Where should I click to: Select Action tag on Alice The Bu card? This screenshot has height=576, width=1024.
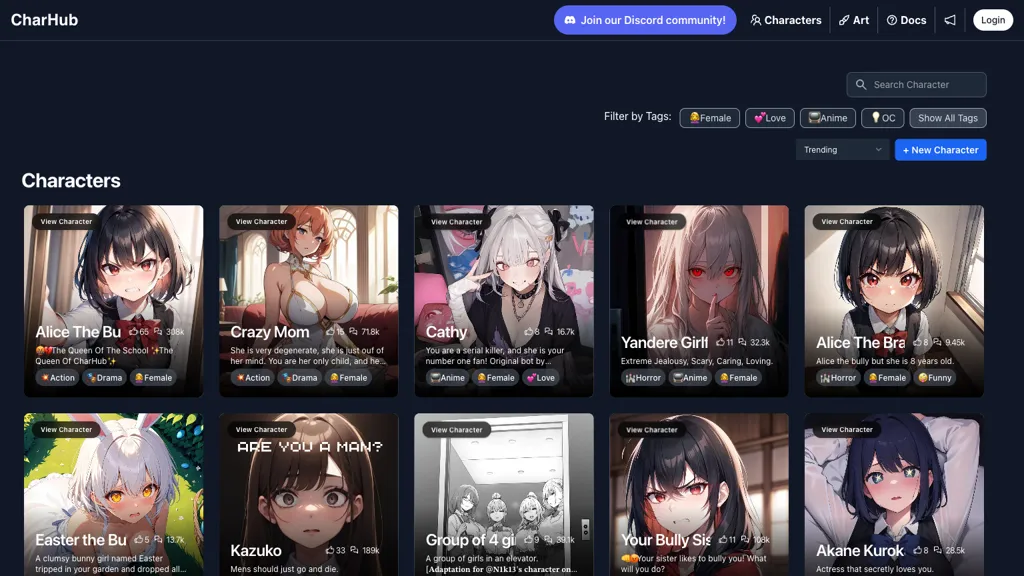(57, 377)
